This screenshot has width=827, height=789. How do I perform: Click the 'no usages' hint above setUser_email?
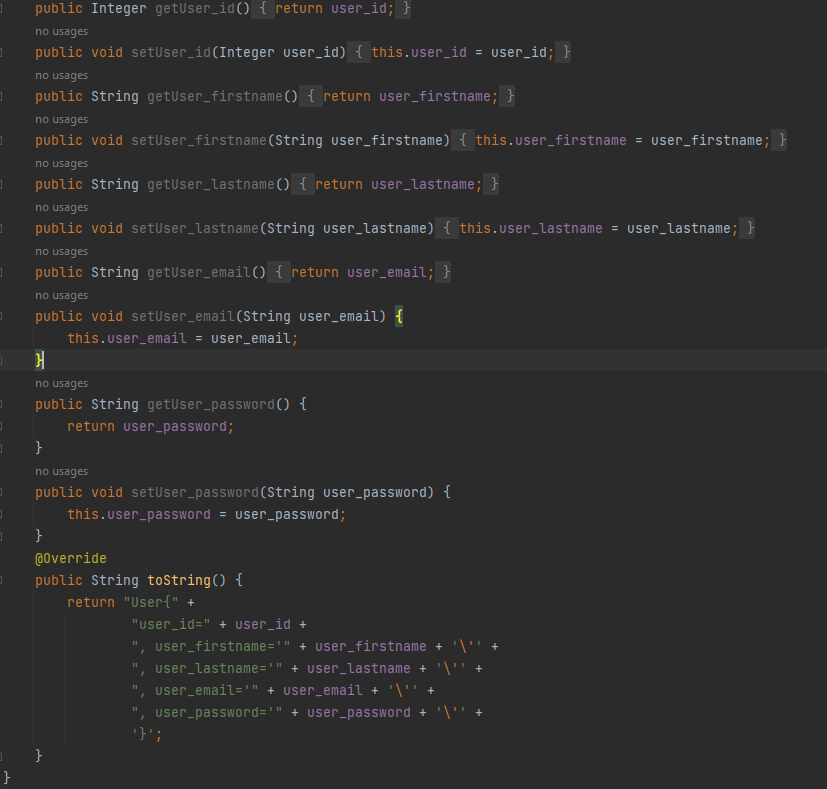pos(61,295)
